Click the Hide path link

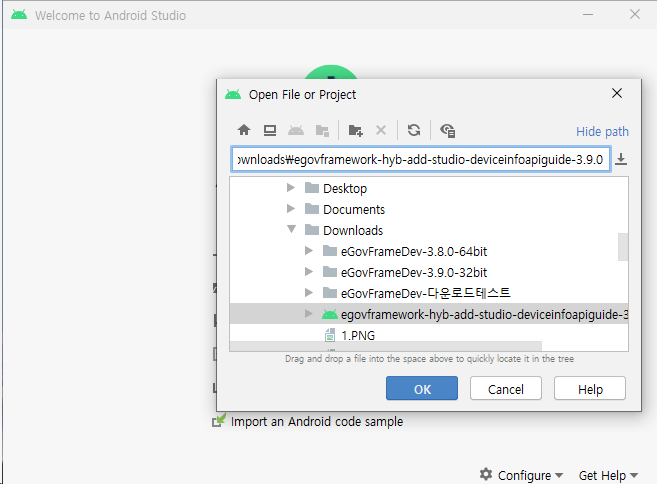[x=602, y=131]
